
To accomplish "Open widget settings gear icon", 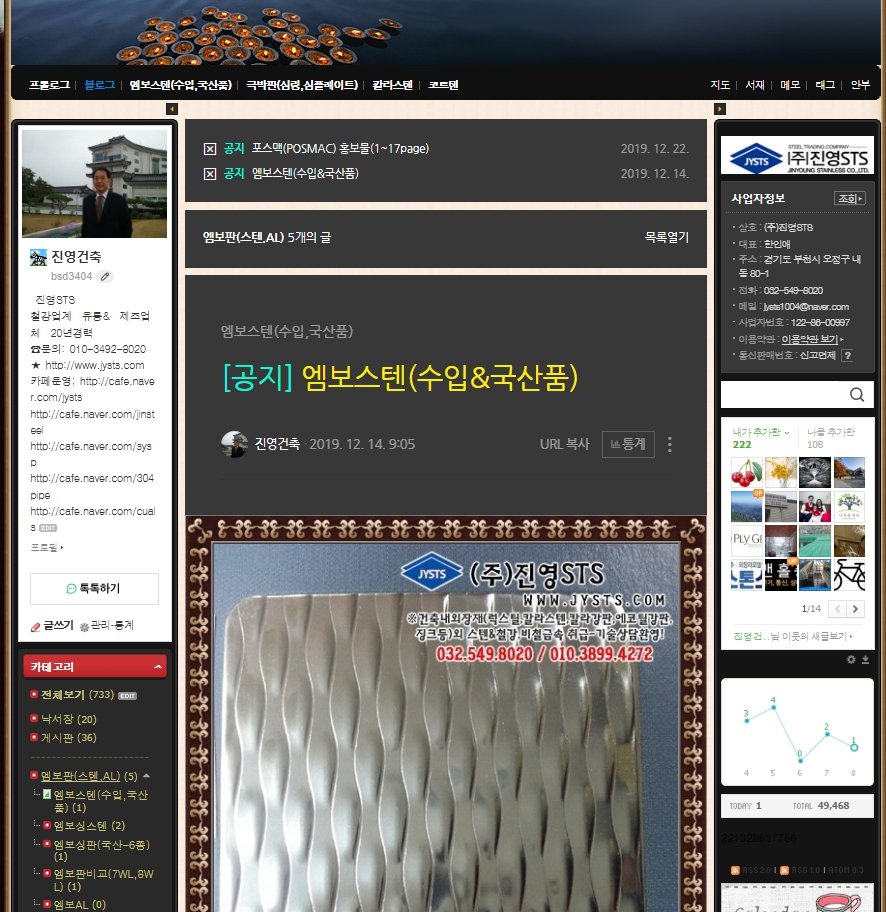I will click(851, 660).
